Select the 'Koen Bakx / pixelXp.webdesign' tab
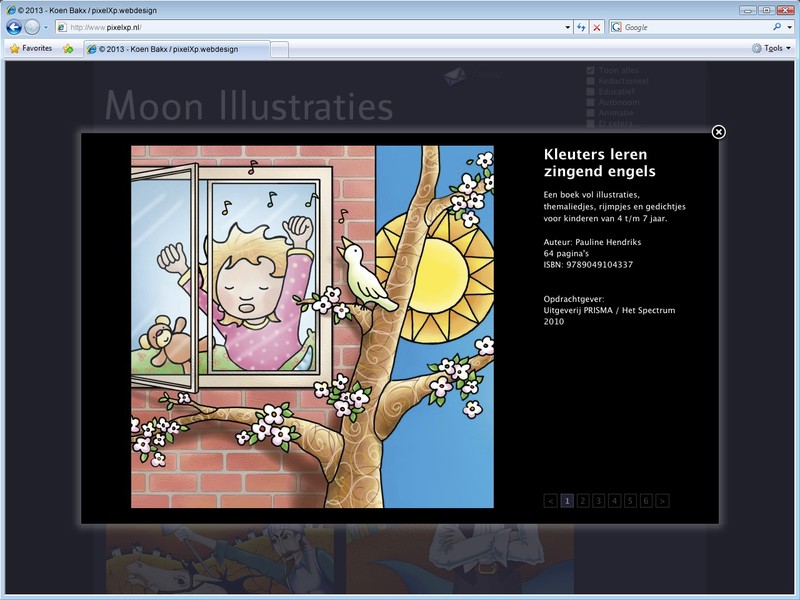Image resolution: width=800 pixels, height=600 pixels. pyautogui.click(x=175, y=48)
